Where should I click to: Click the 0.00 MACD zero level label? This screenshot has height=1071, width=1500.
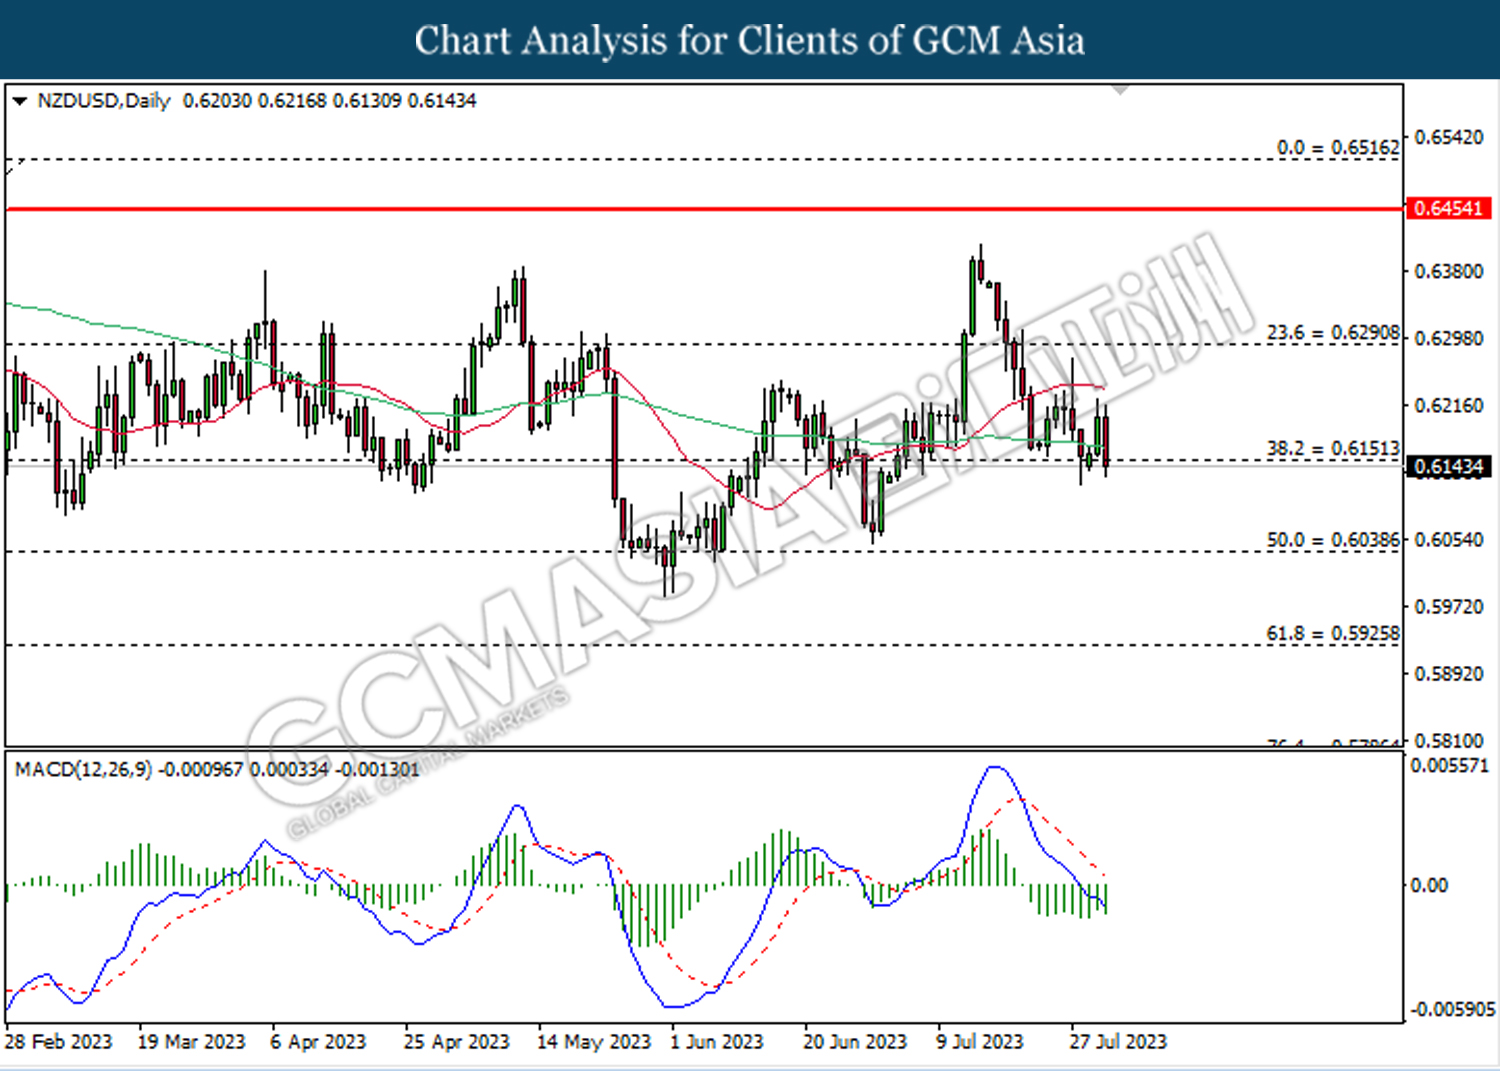tap(1429, 885)
